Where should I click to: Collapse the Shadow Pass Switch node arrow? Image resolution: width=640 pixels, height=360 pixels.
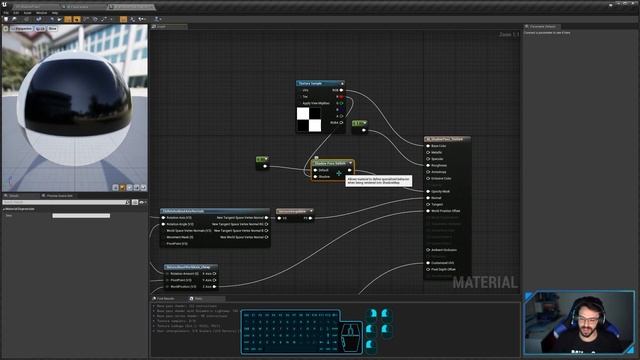[x=350, y=163]
